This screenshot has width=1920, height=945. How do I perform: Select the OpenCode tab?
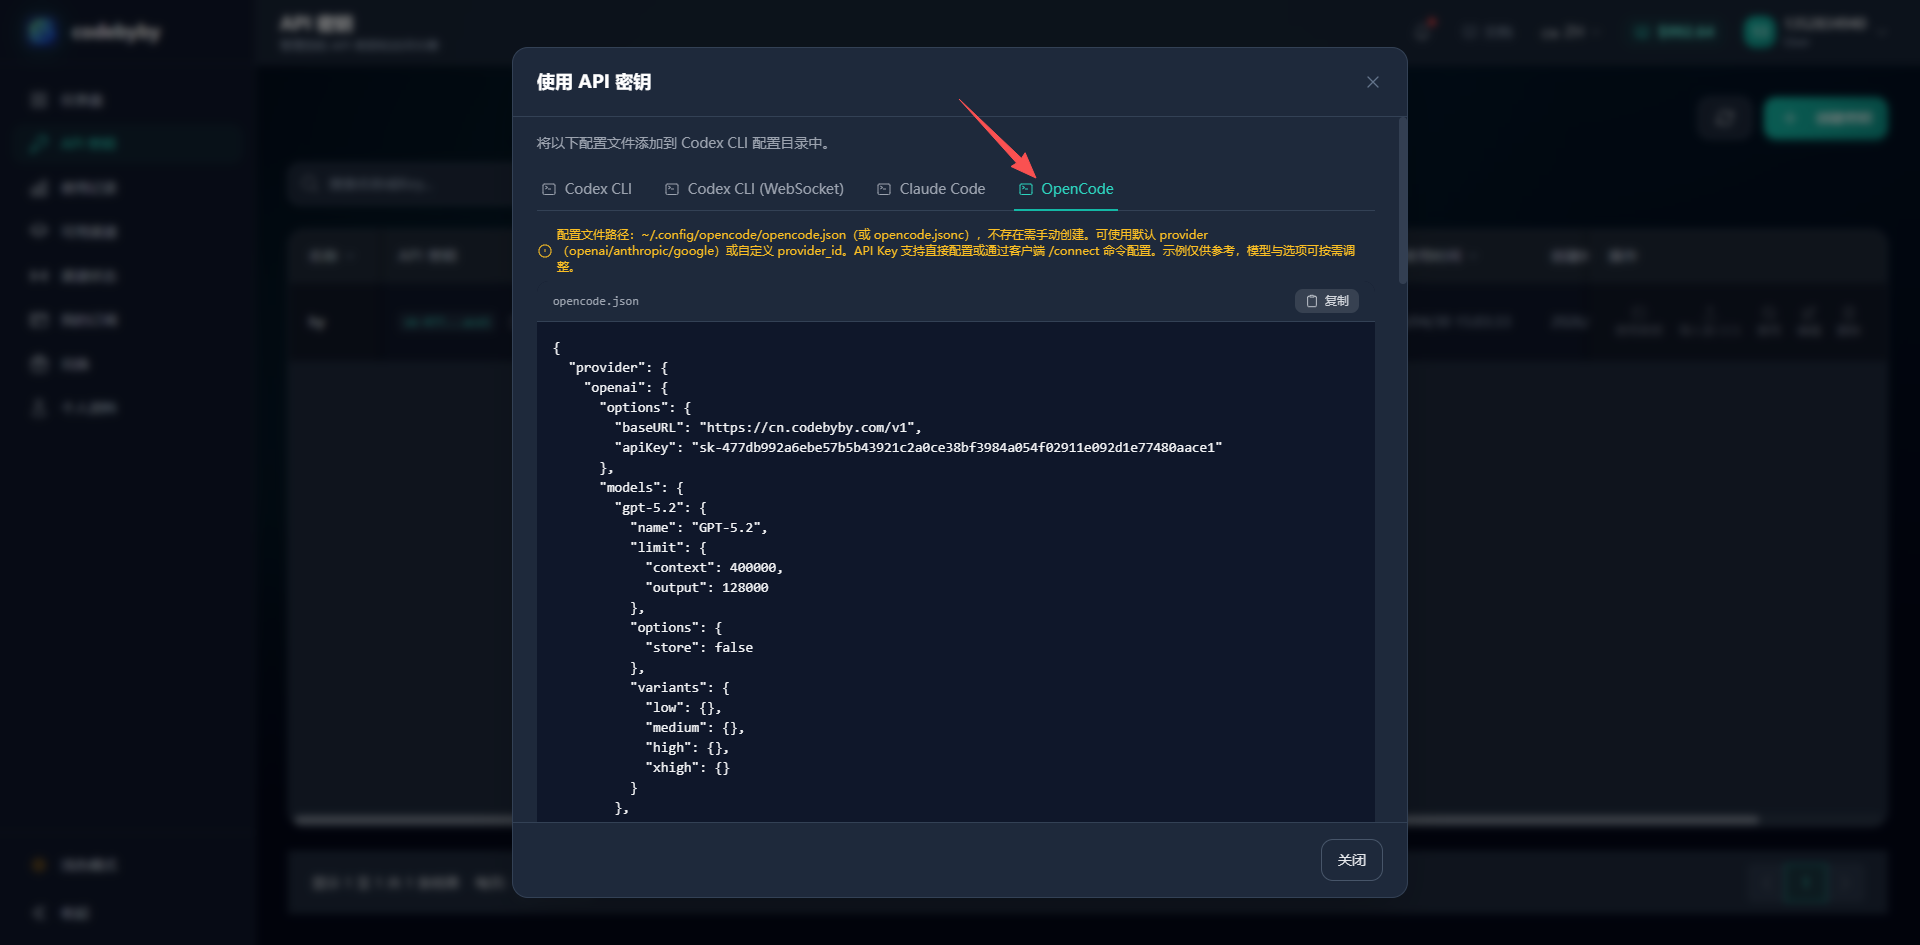(x=1066, y=189)
